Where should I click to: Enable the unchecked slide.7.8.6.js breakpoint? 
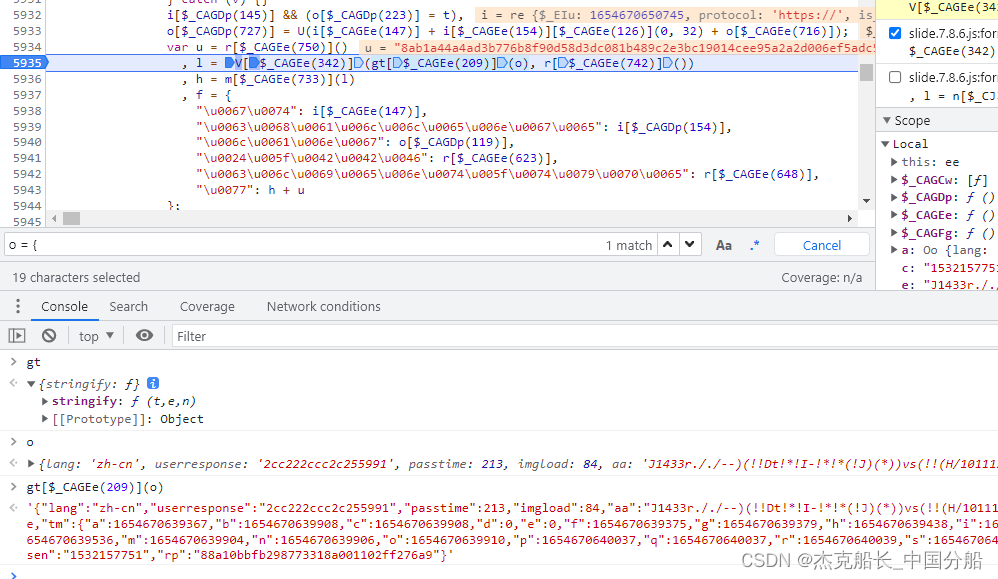(x=895, y=78)
